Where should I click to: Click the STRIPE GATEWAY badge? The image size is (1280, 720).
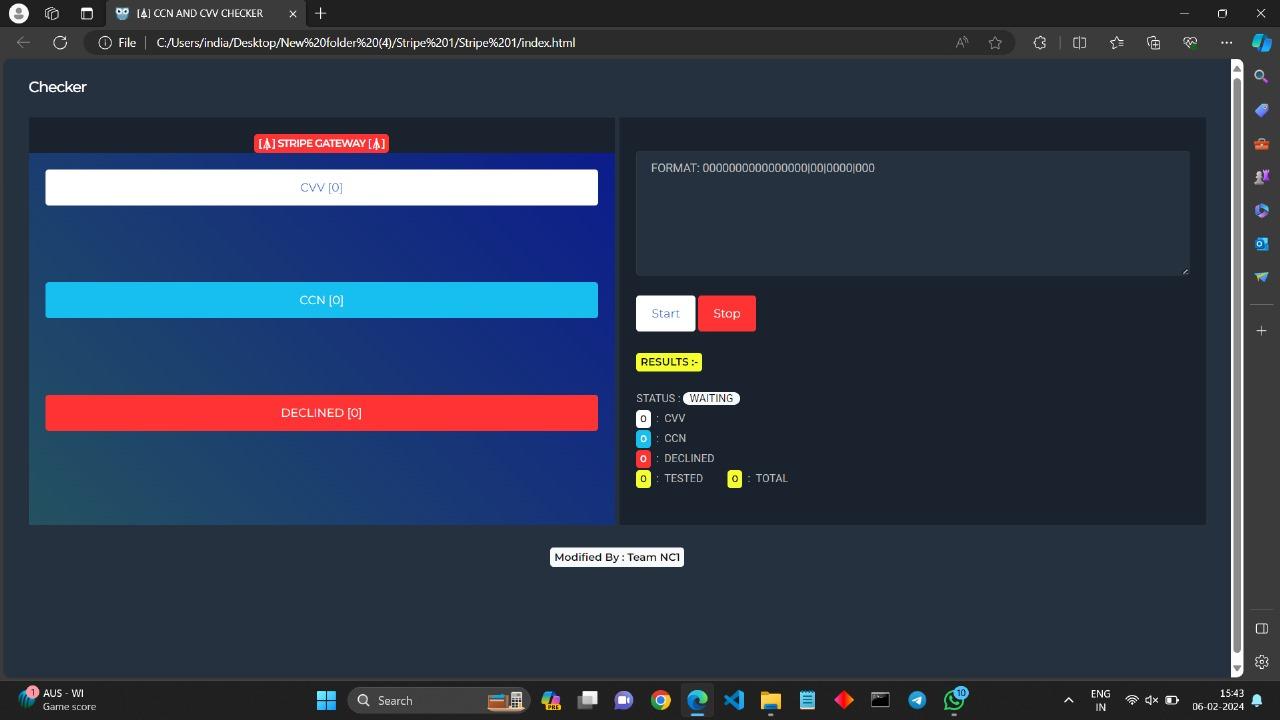321,143
